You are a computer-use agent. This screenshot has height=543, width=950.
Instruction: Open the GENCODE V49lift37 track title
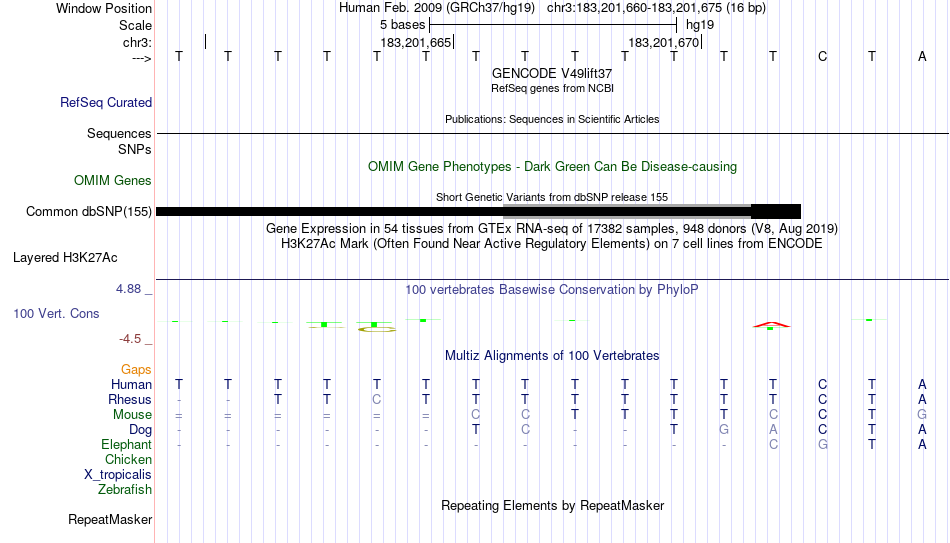[x=552, y=73]
